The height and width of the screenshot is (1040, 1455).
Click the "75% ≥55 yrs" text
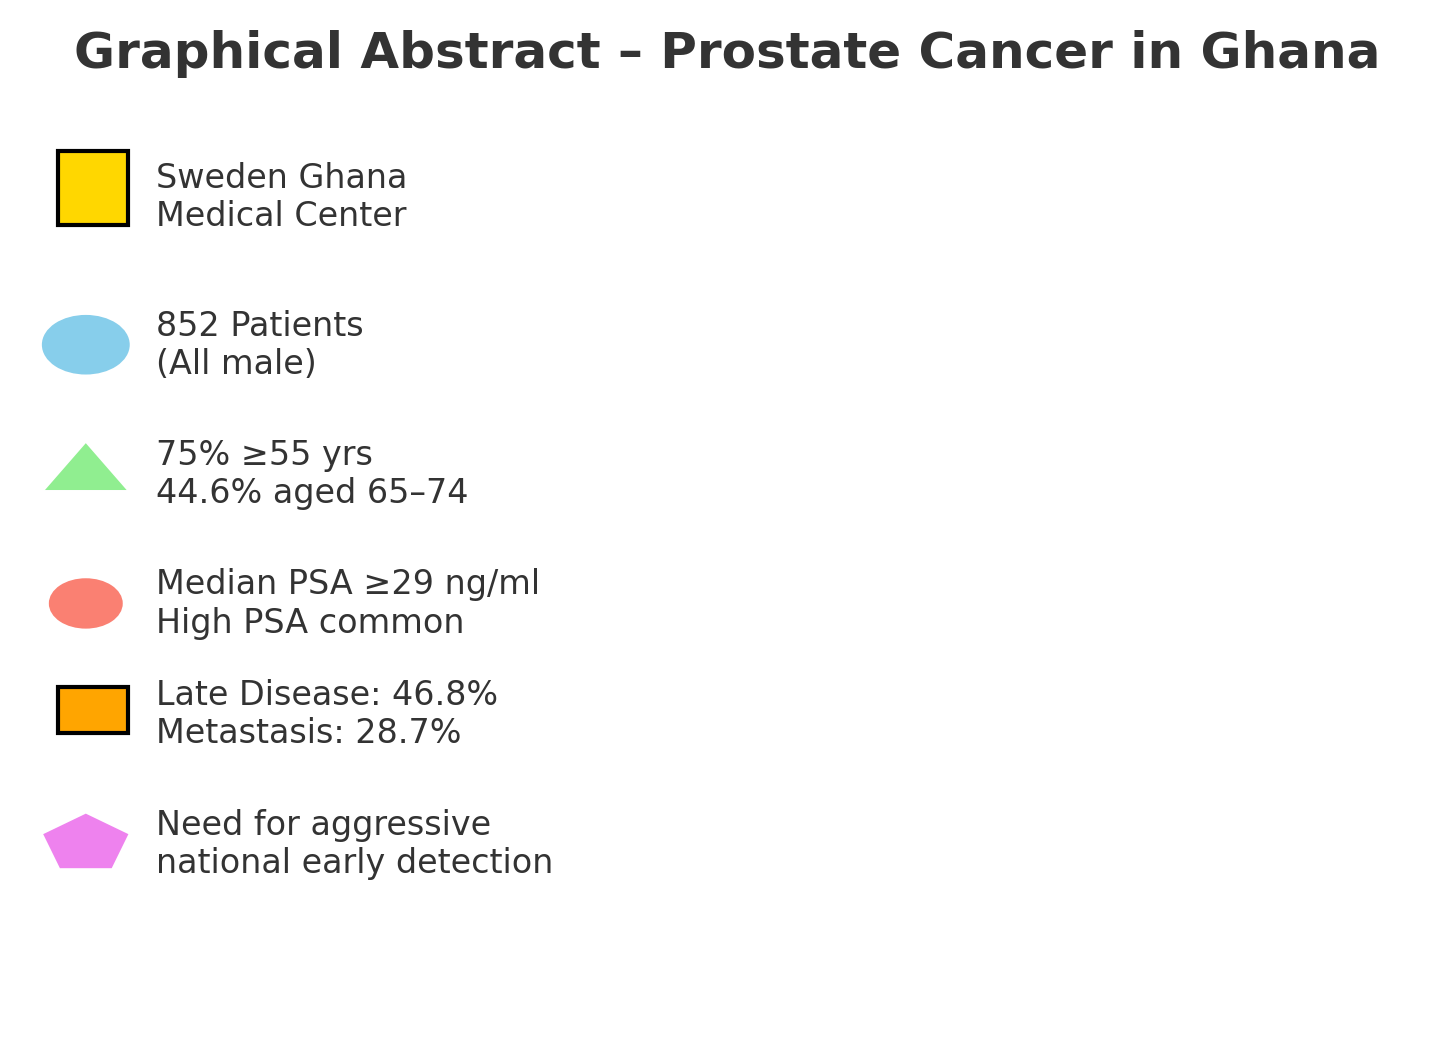[x=264, y=455]
